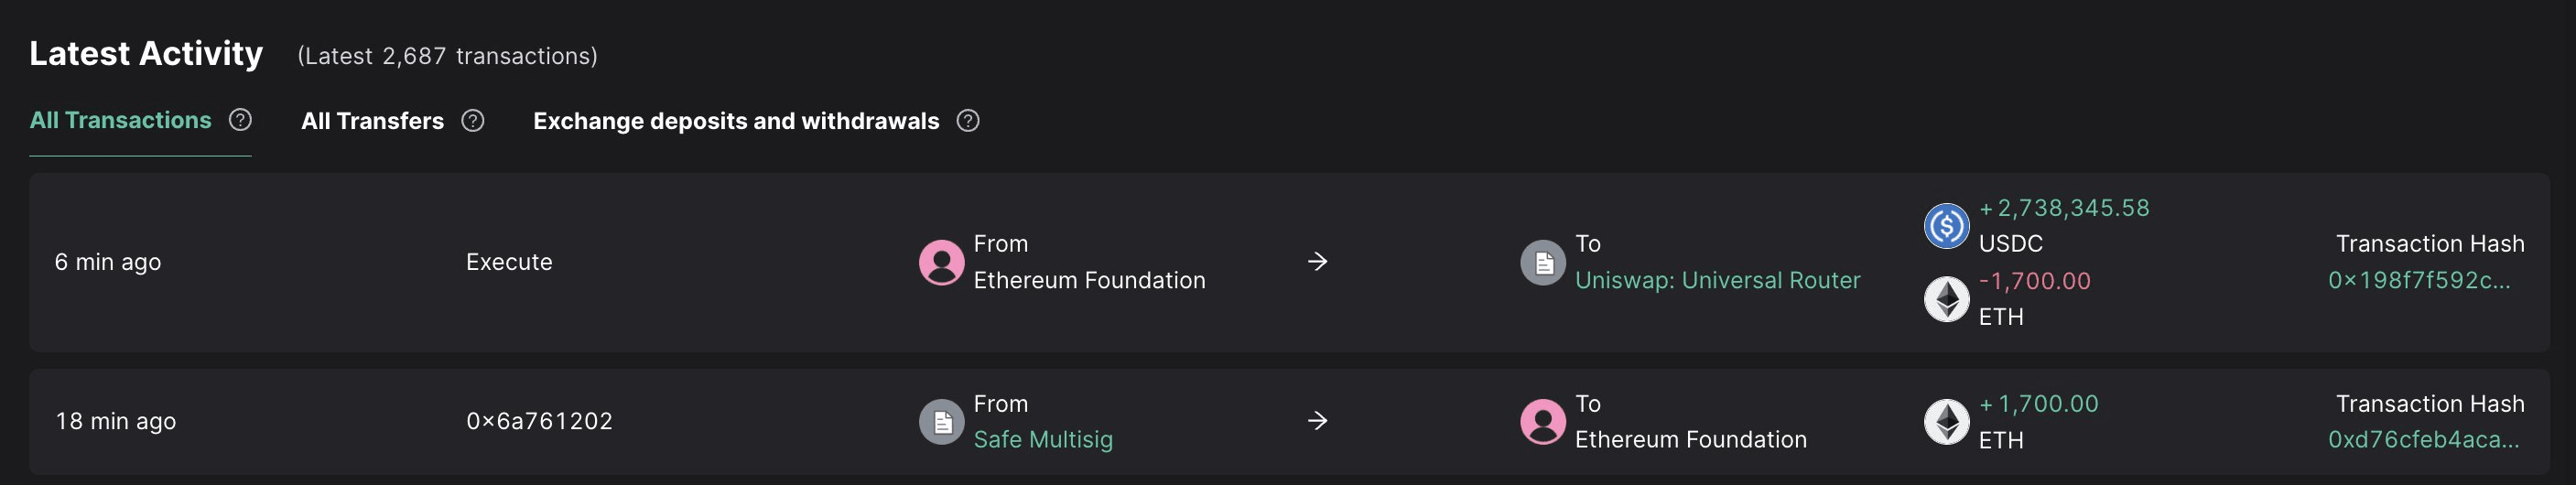2576x485 pixels.
Task: Click help icon beside All Transactions
Action: pyautogui.click(x=240, y=120)
